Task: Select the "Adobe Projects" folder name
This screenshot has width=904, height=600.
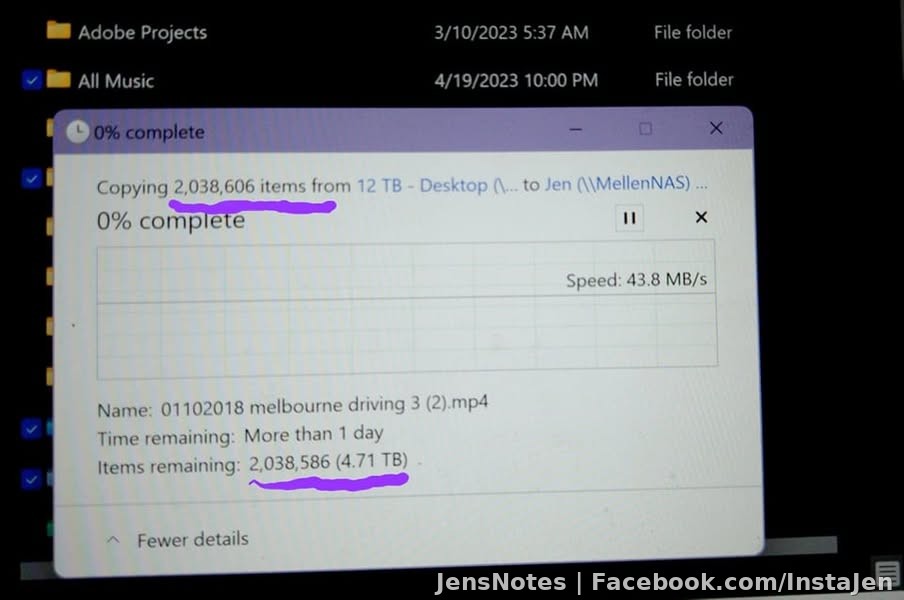Action: (x=142, y=32)
